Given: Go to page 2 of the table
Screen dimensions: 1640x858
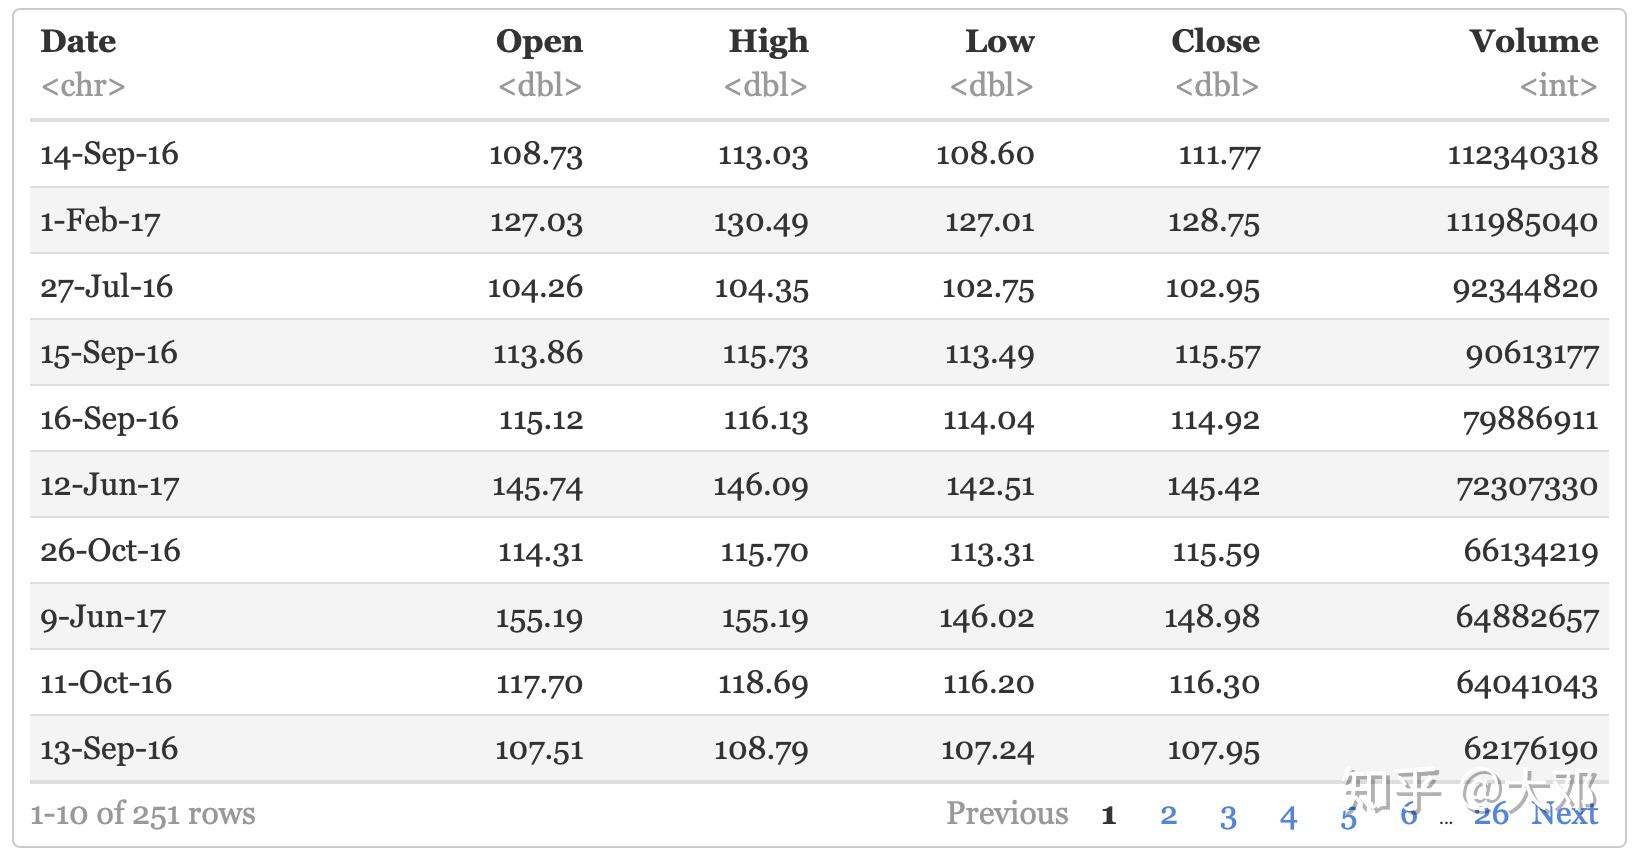Looking at the screenshot, I should point(1168,815).
